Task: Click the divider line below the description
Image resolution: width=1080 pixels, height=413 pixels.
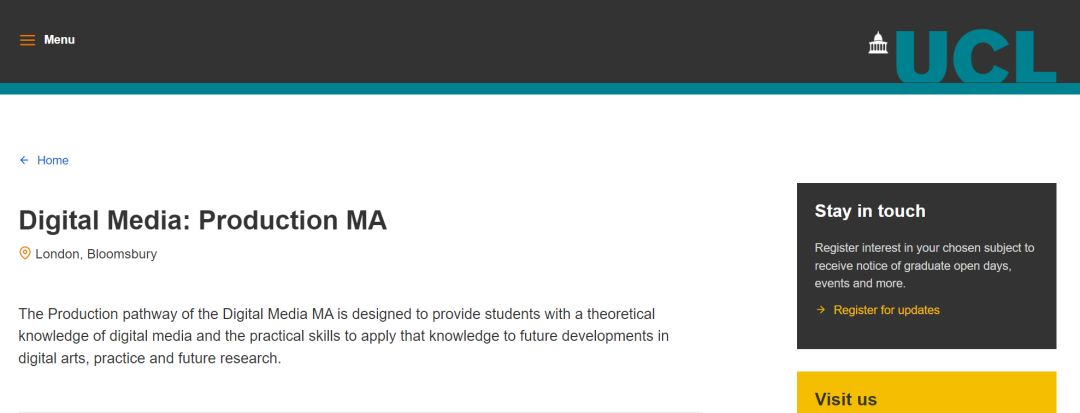Action: click(x=360, y=411)
